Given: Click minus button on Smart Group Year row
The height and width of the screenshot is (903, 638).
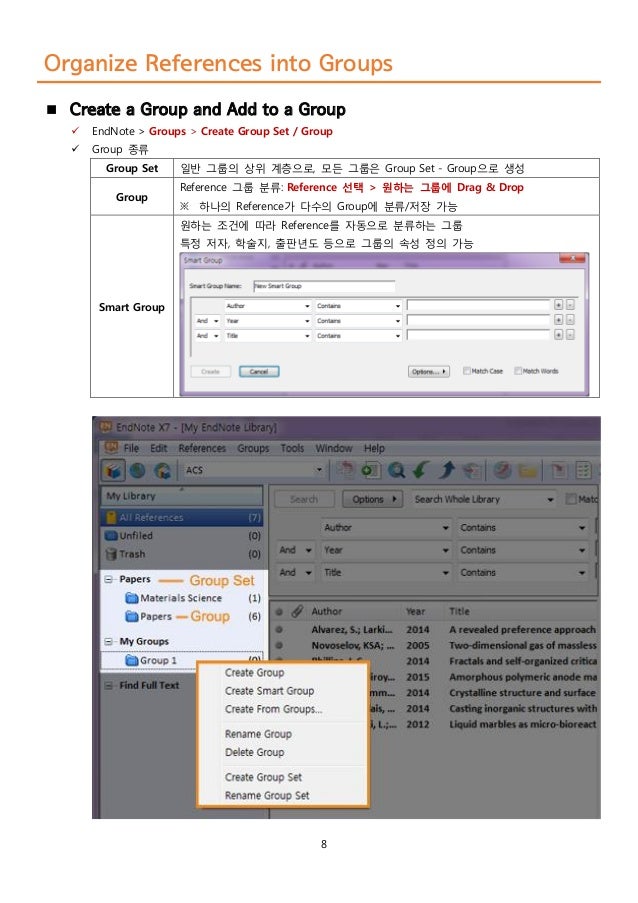Looking at the screenshot, I should pyautogui.click(x=570, y=320).
